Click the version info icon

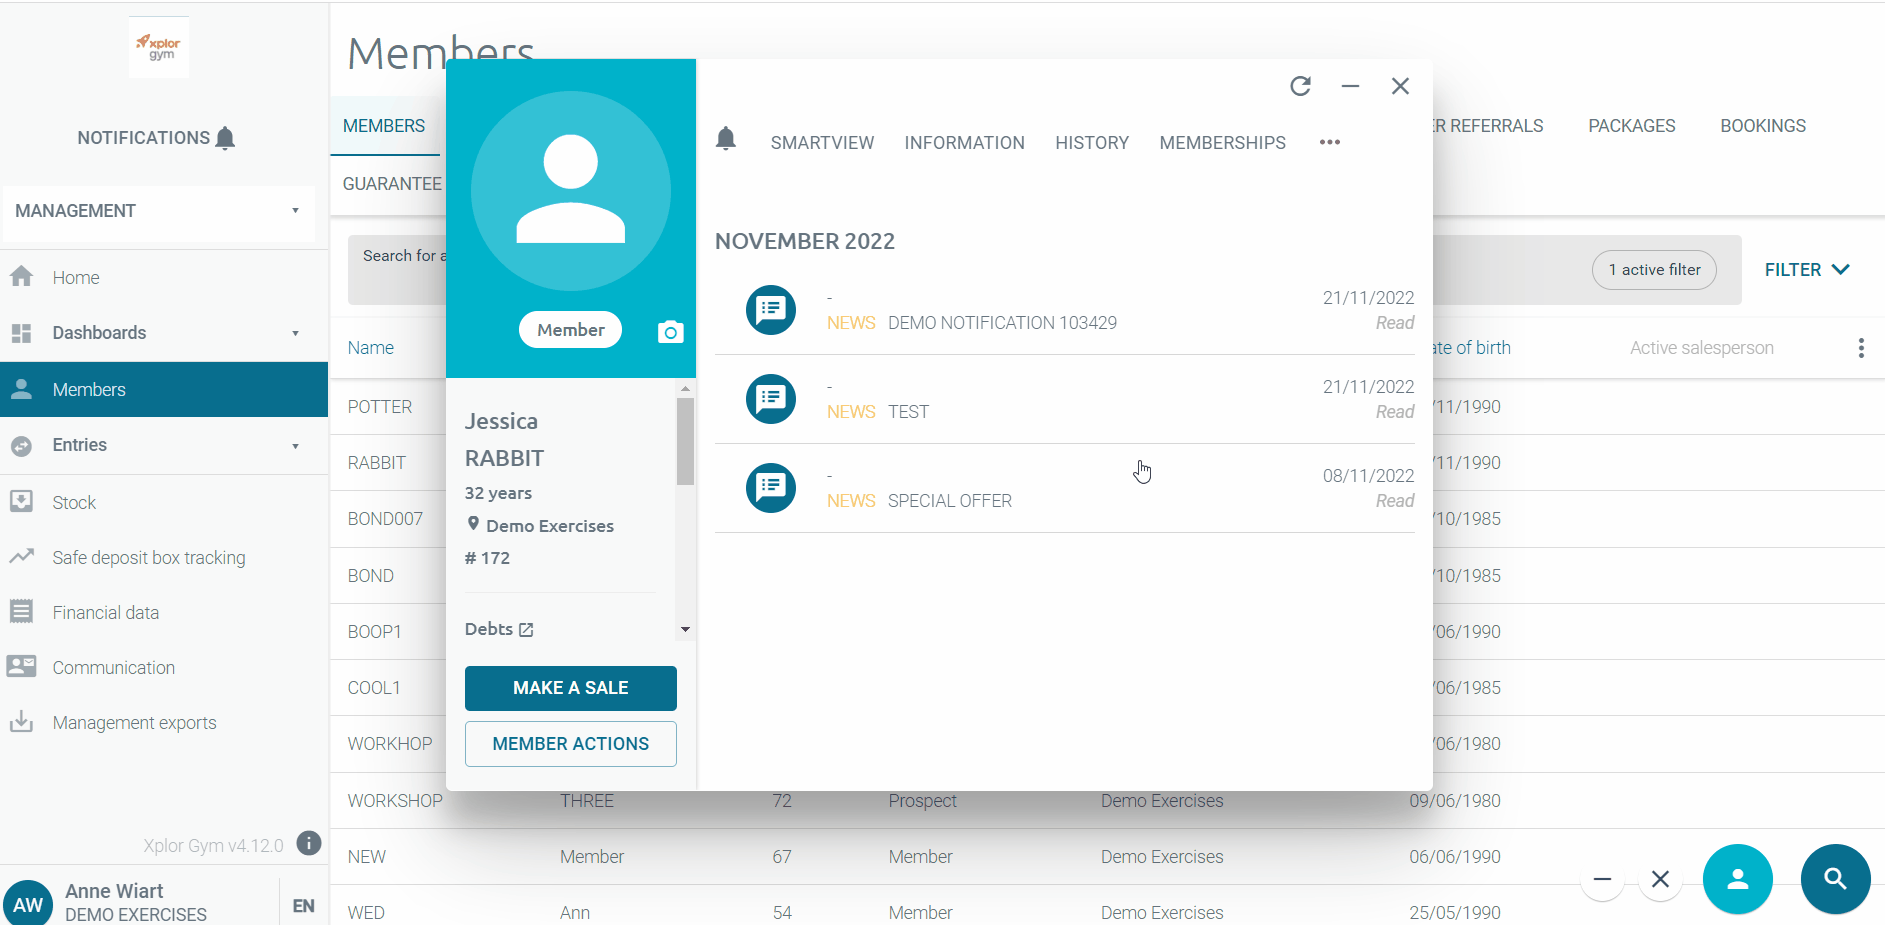click(309, 843)
